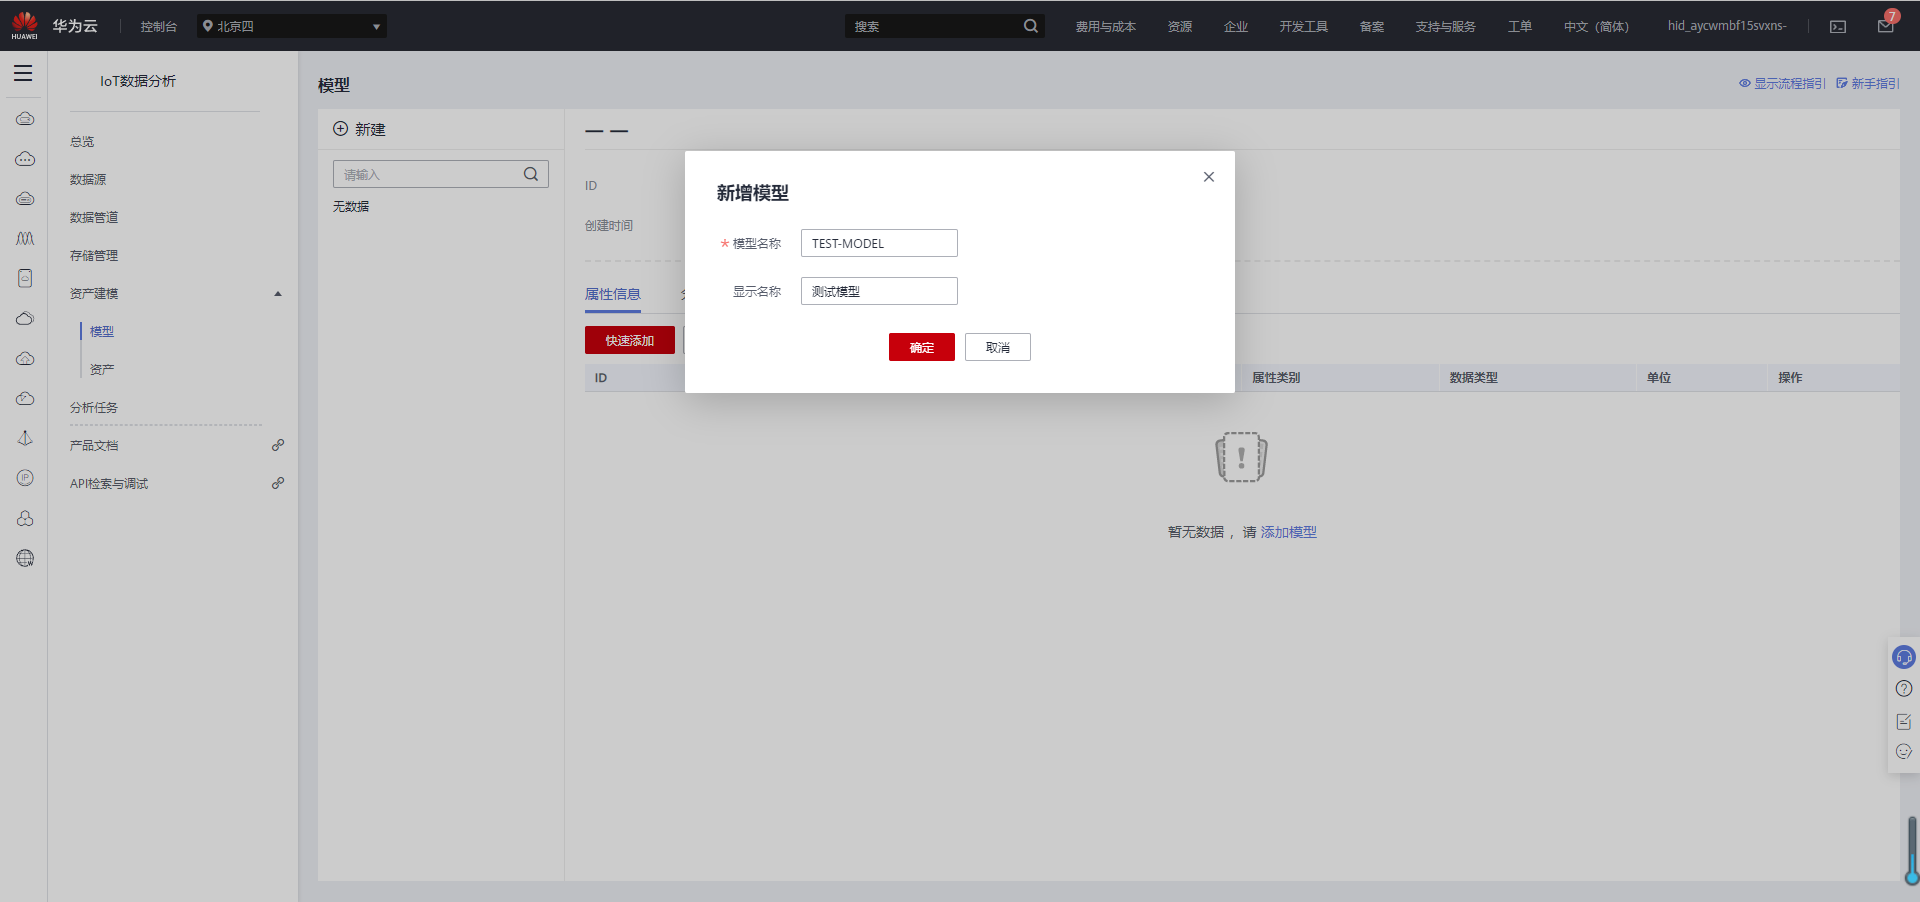The width and height of the screenshot is (1920, 902).
Task: Open the 工单 top menu
Action: [1520, 27]
